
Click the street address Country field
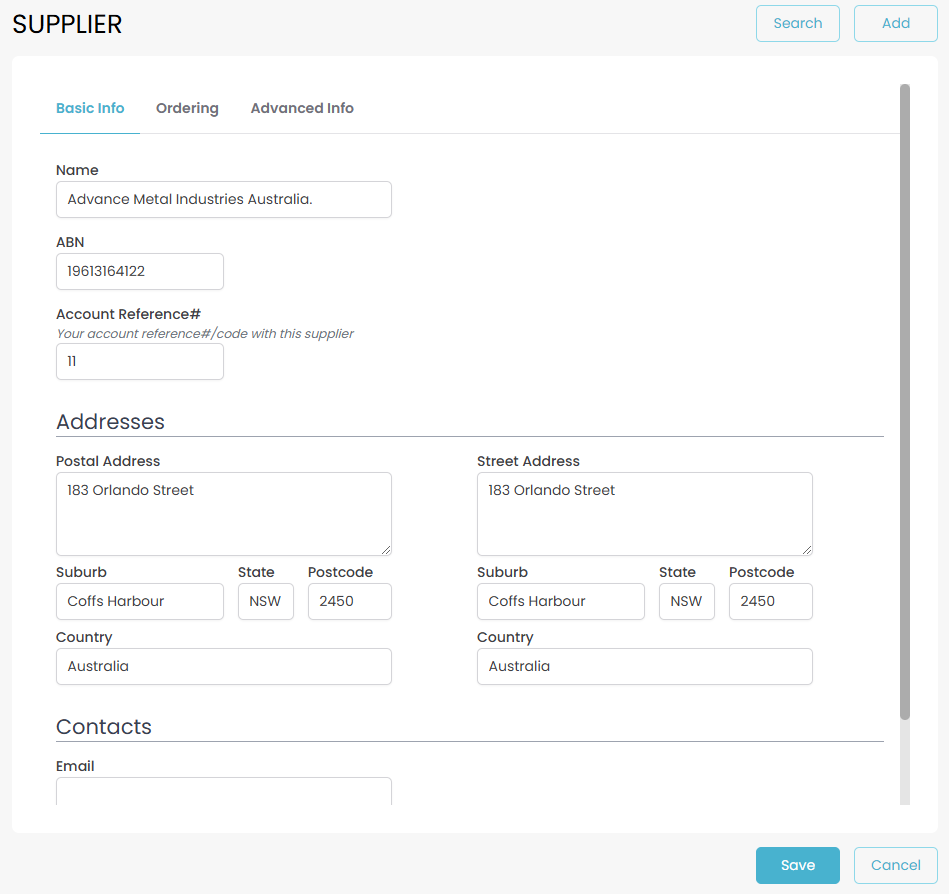pyautogui.click(x=644, y=666)
